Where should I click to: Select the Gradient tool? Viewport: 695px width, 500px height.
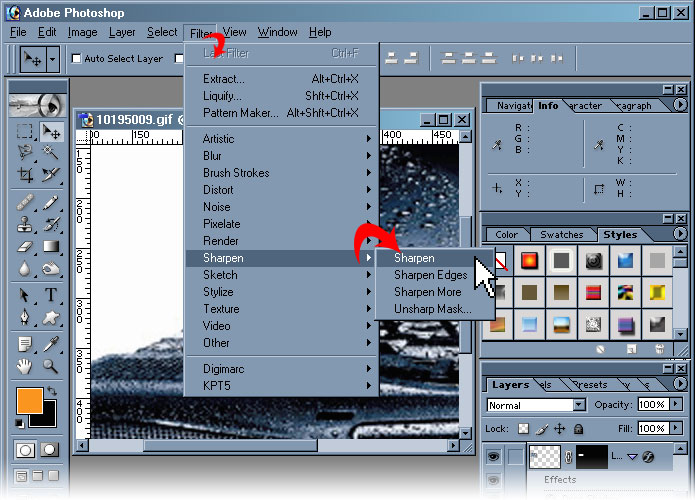51,246
